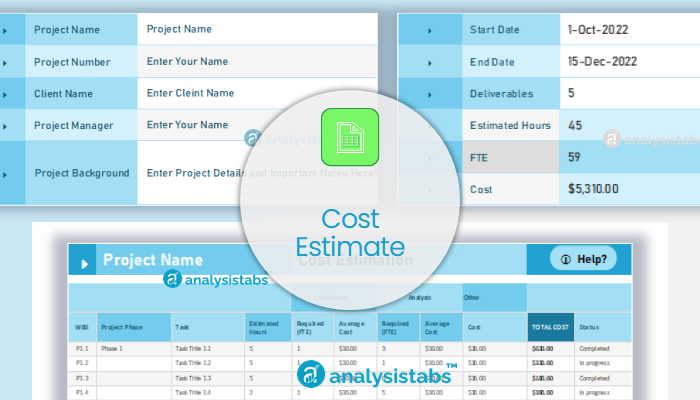
Task: Toggle the arrow next to Project Manager
Action: [5, 126]
